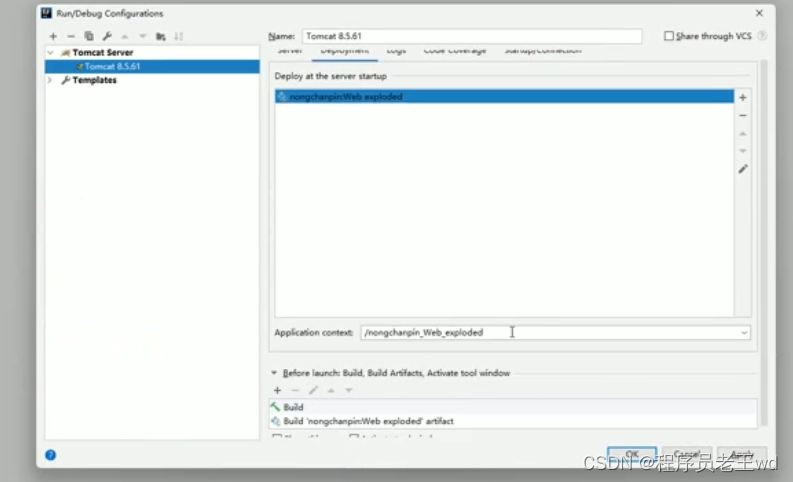The image size is (793, 482).
Task: Move deployment artifact down
Action: (742, 151)
